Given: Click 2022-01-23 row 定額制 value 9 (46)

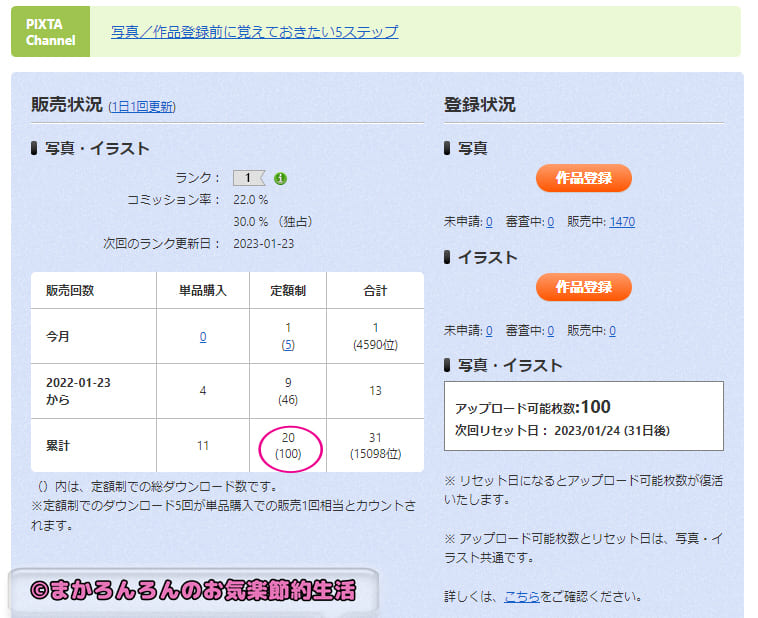Looking at the screenshot, I should (288, 391).
